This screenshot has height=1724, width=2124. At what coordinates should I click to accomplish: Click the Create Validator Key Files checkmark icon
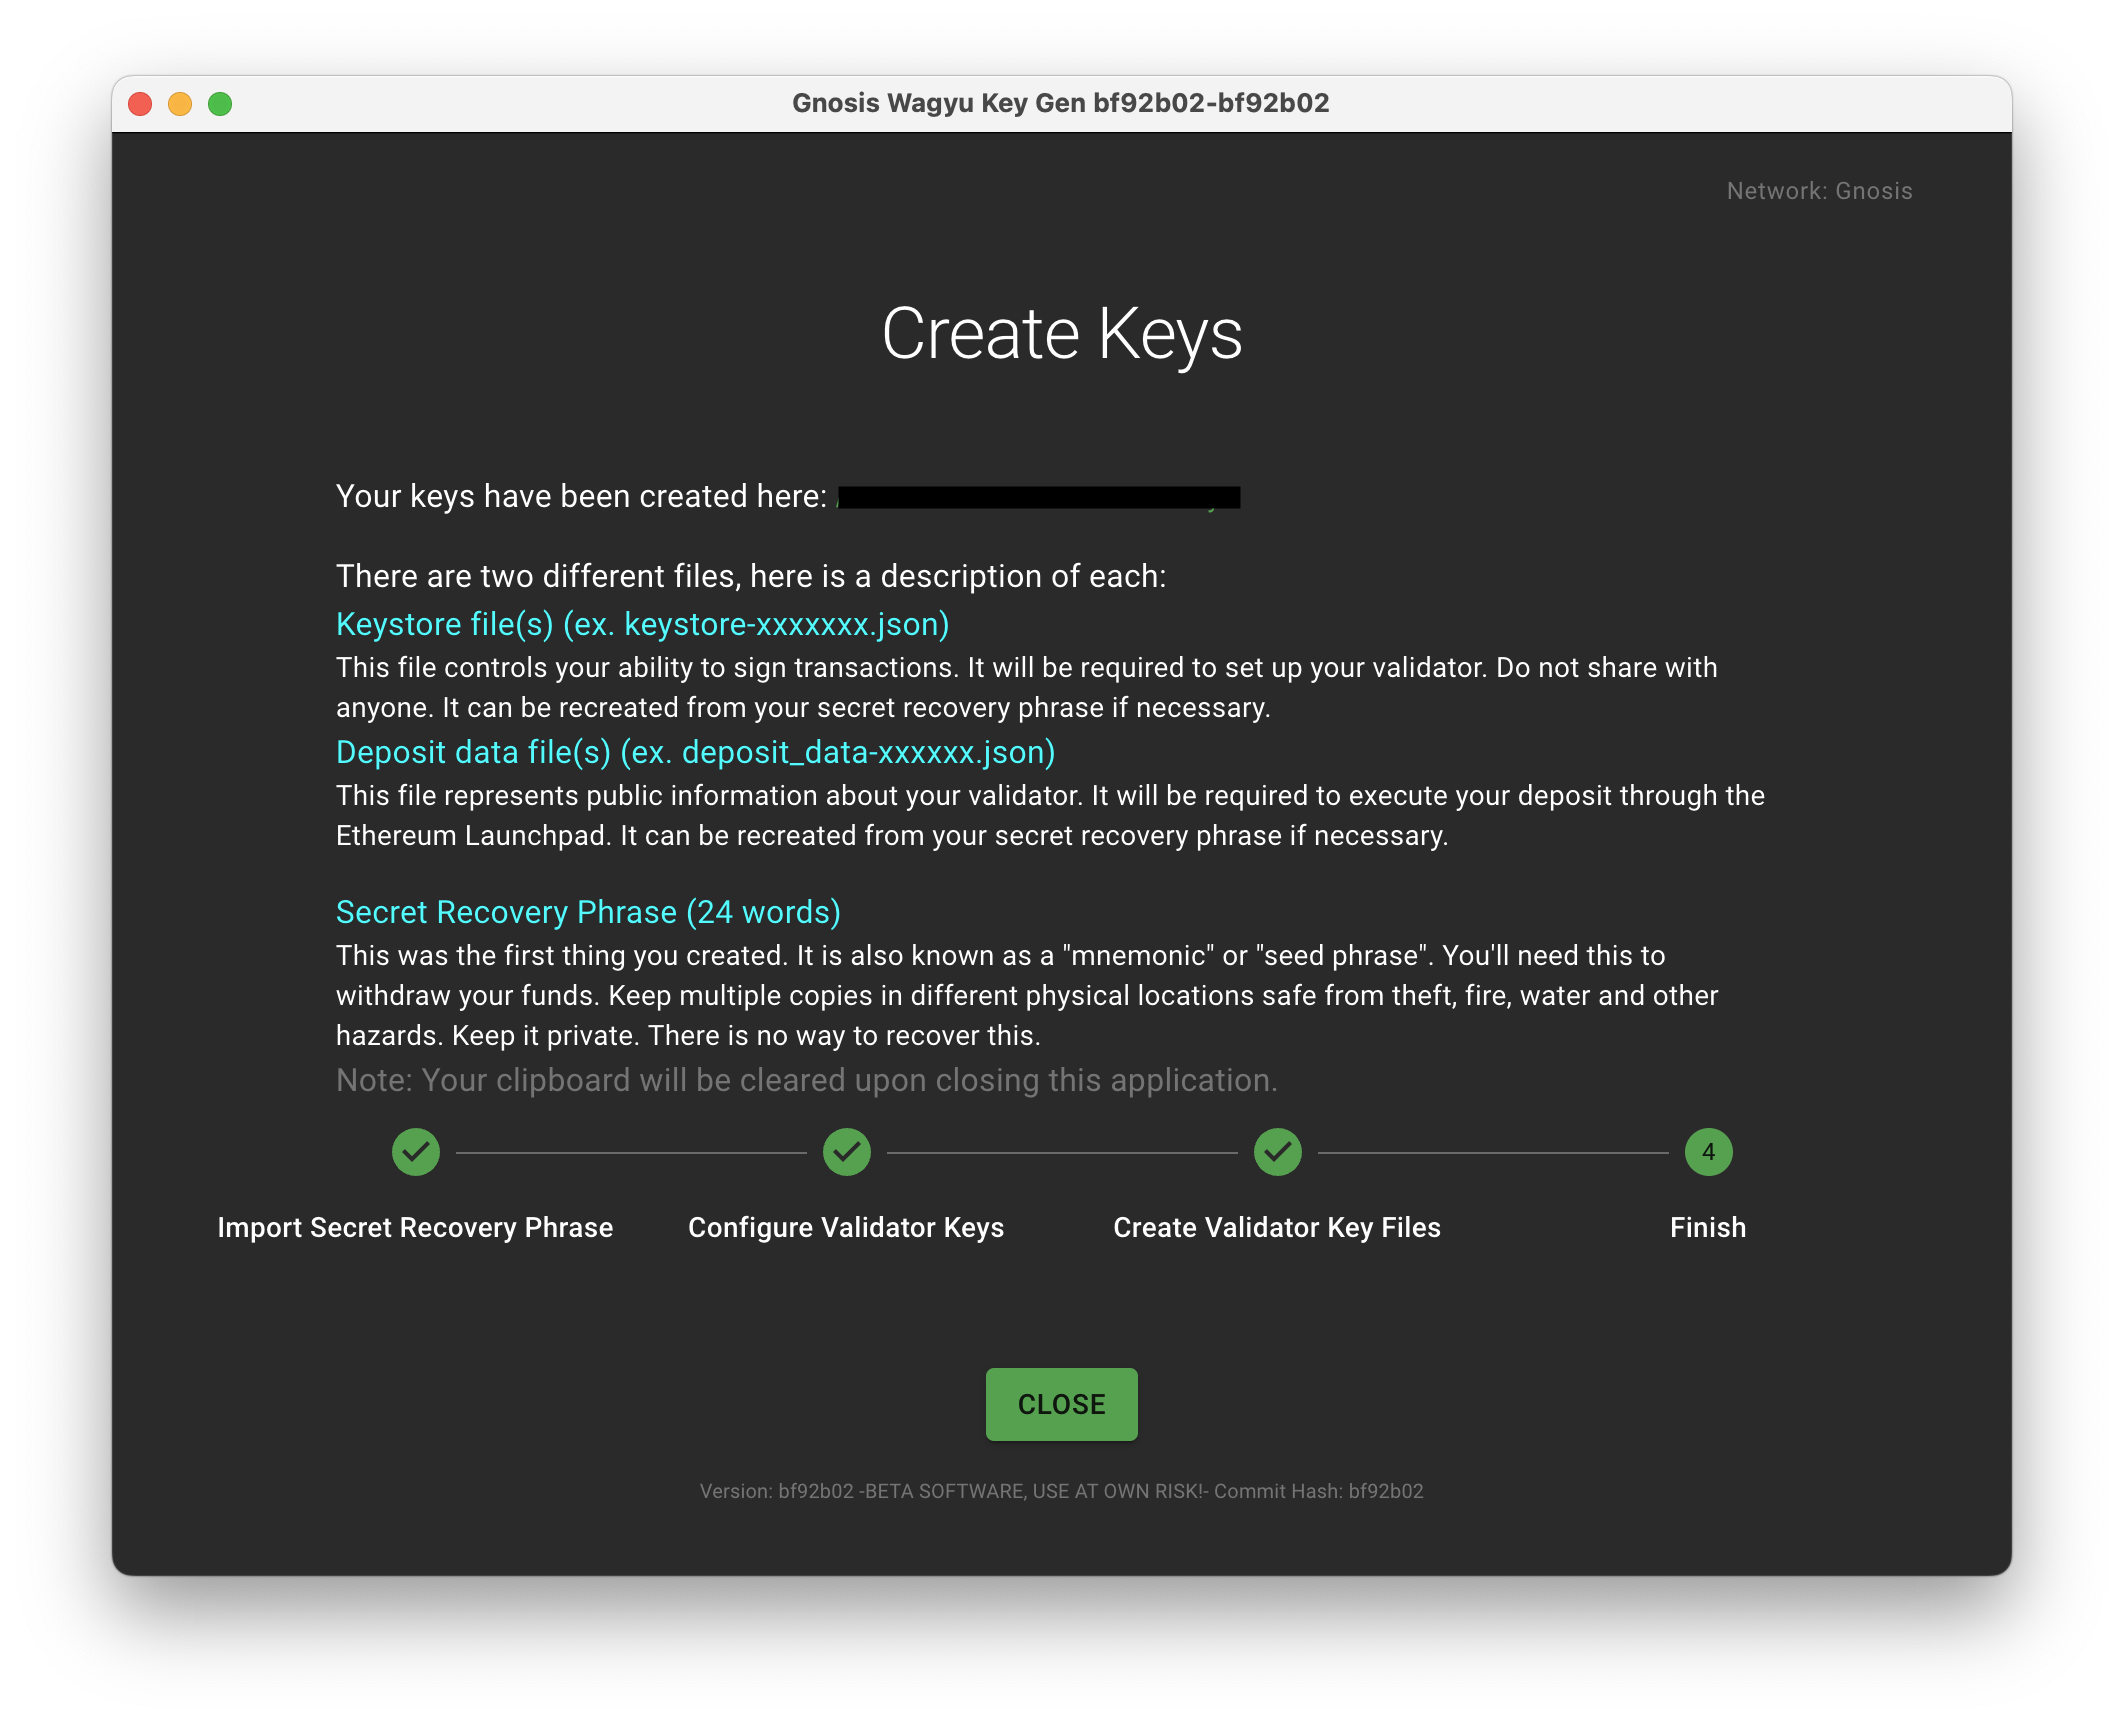pos(1277,1152)
